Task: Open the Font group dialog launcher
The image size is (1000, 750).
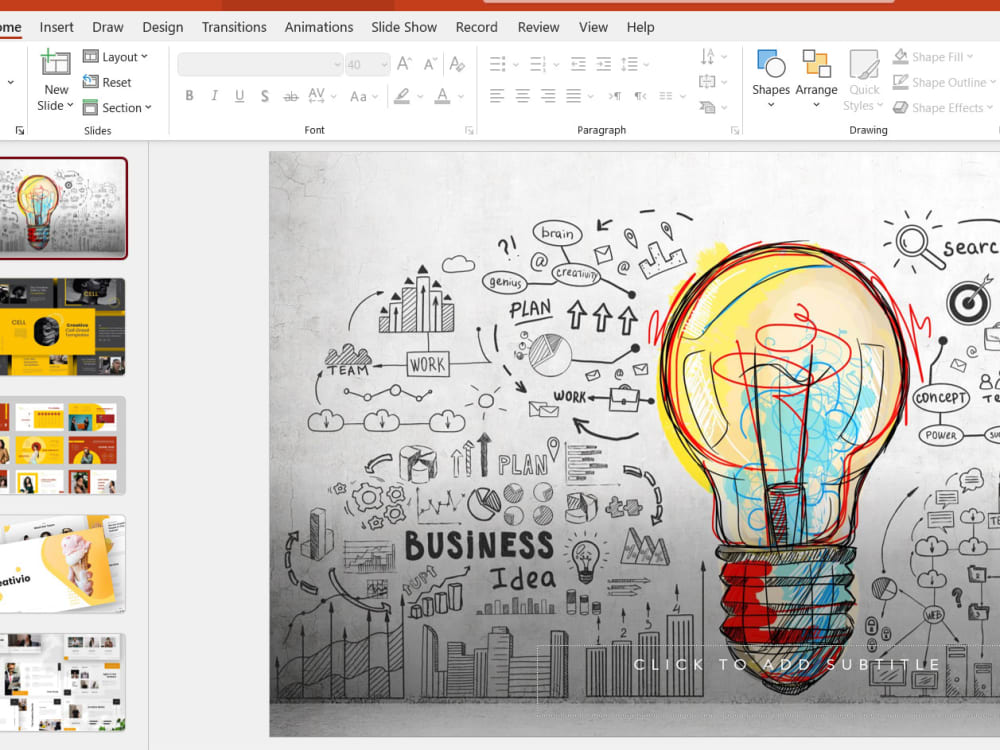Action: click(469, 130)
